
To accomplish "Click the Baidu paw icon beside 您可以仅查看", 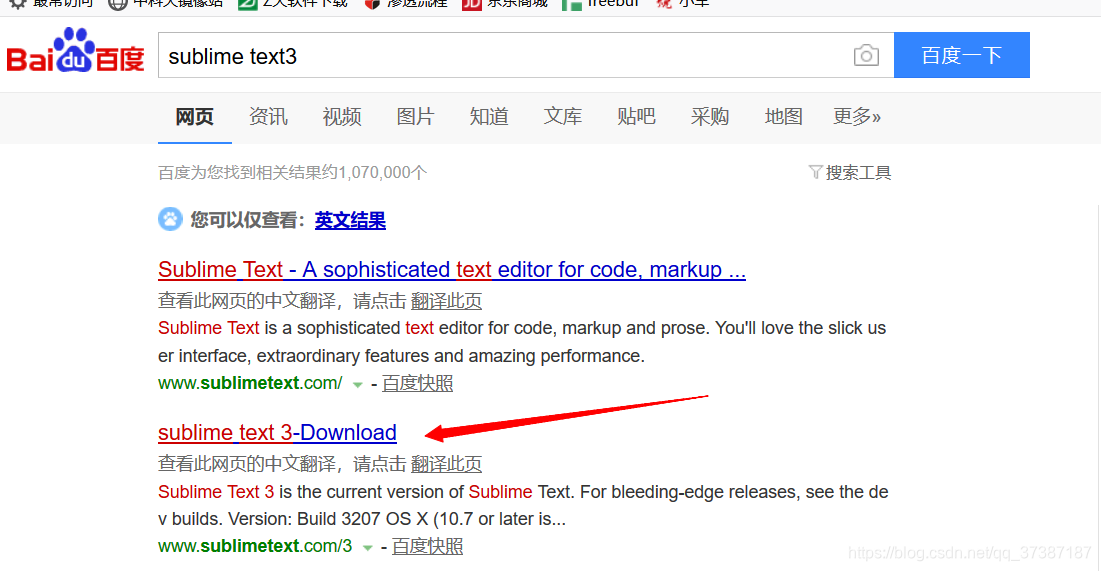I will pos(170,219).
